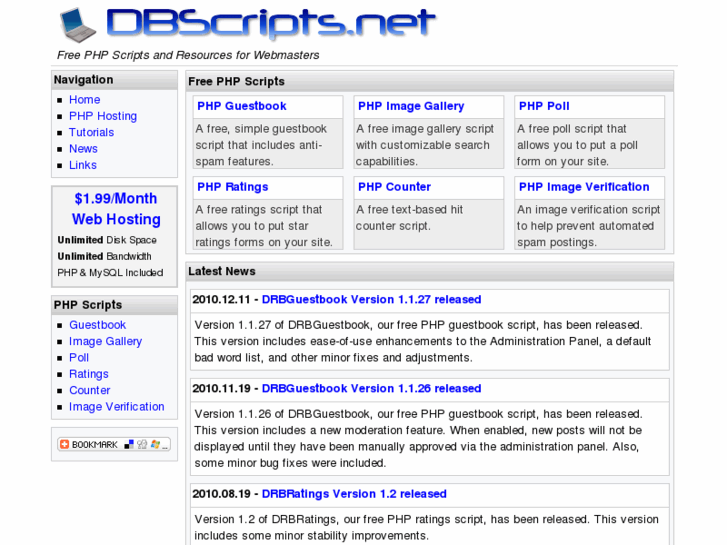Go to Home in Navigation
Viewport: 727px width, 545px height.
[x=84, y=100]
